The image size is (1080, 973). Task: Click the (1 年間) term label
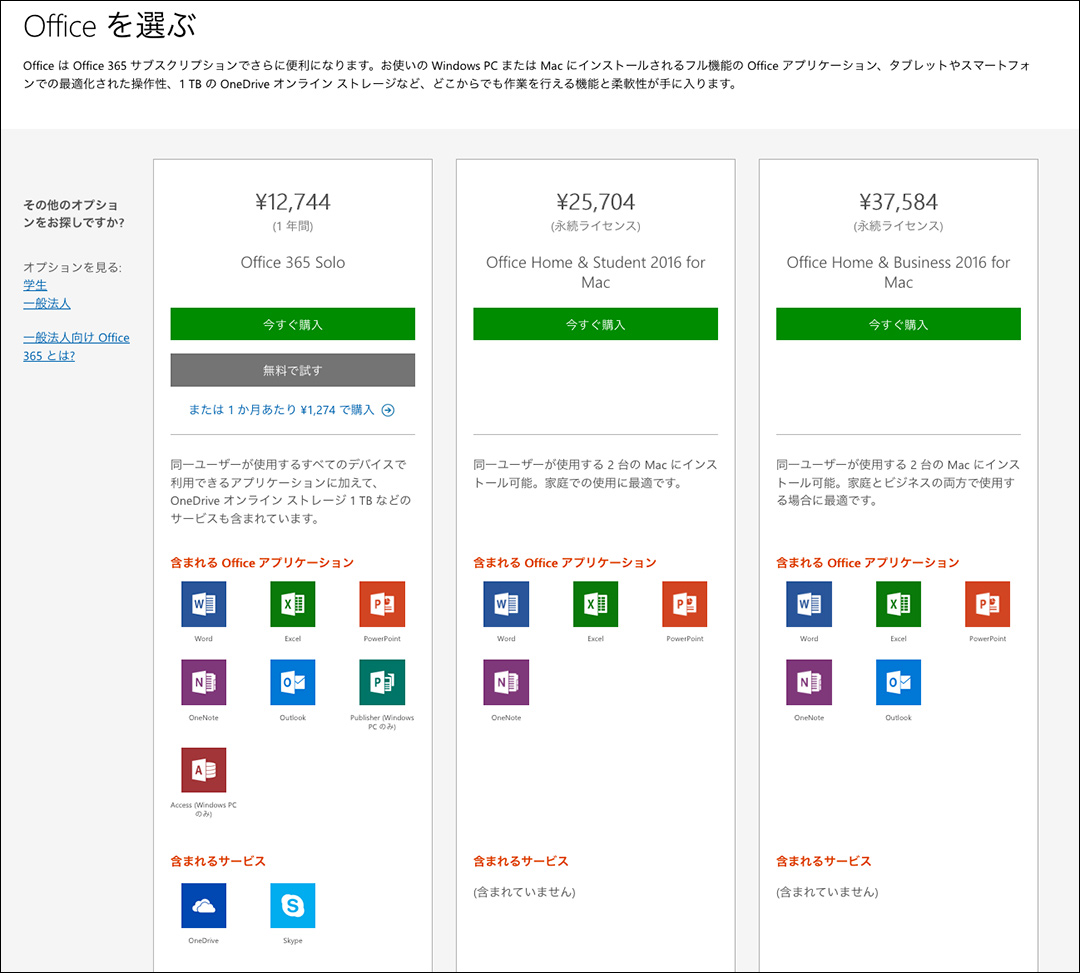coord(293,226)
